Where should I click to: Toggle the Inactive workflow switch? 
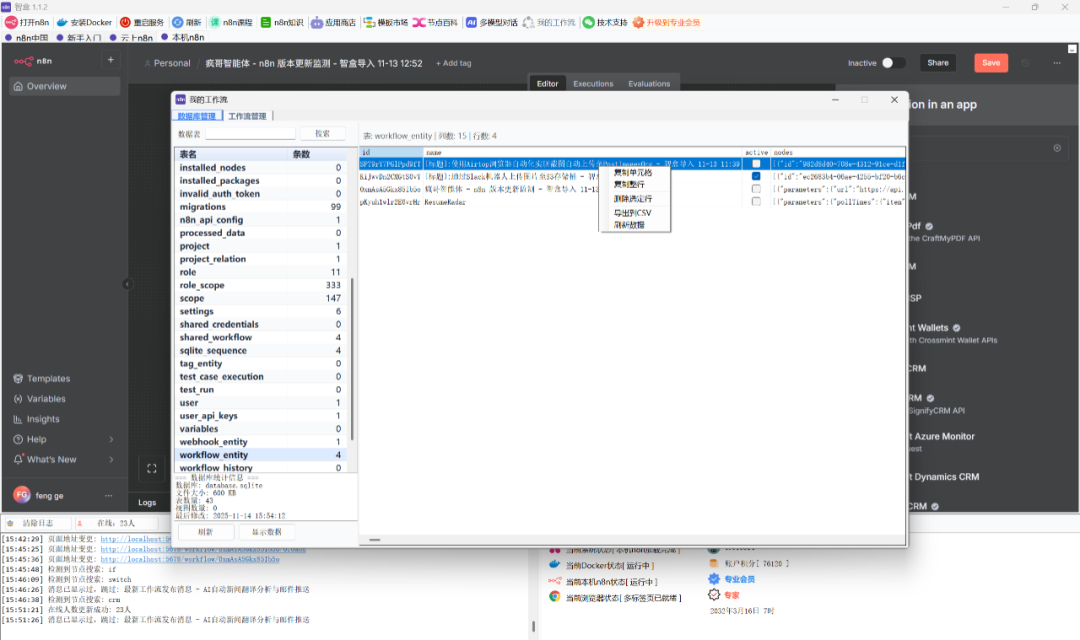tap(893, 63)
